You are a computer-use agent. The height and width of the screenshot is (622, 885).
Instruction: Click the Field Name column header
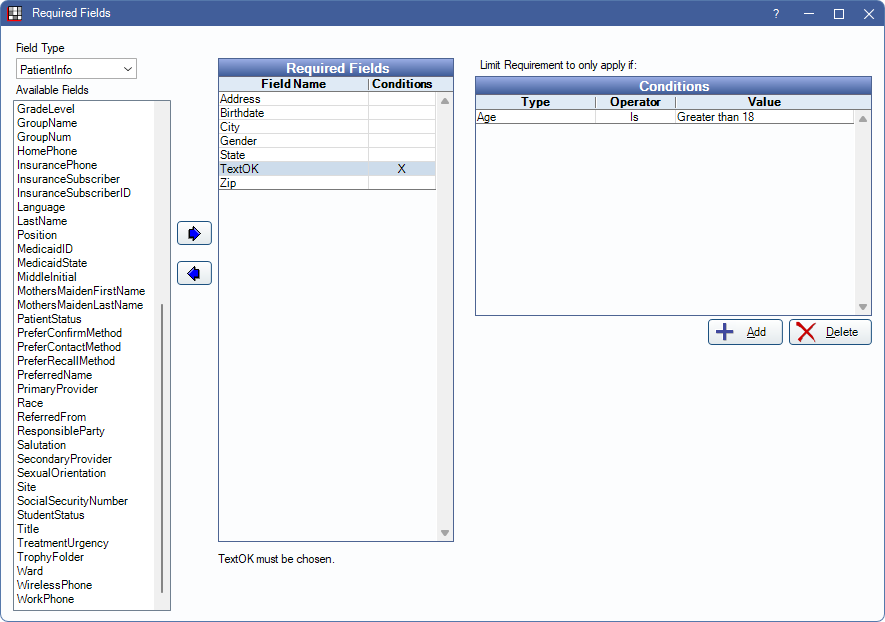[x=293, y=85]
